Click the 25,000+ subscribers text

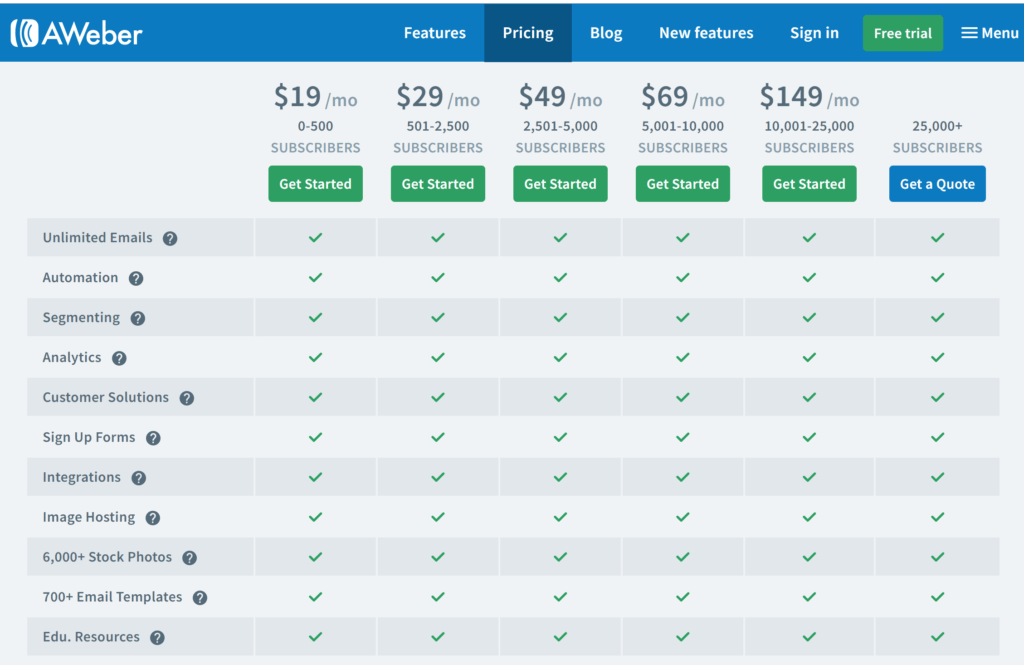[937, 137]
